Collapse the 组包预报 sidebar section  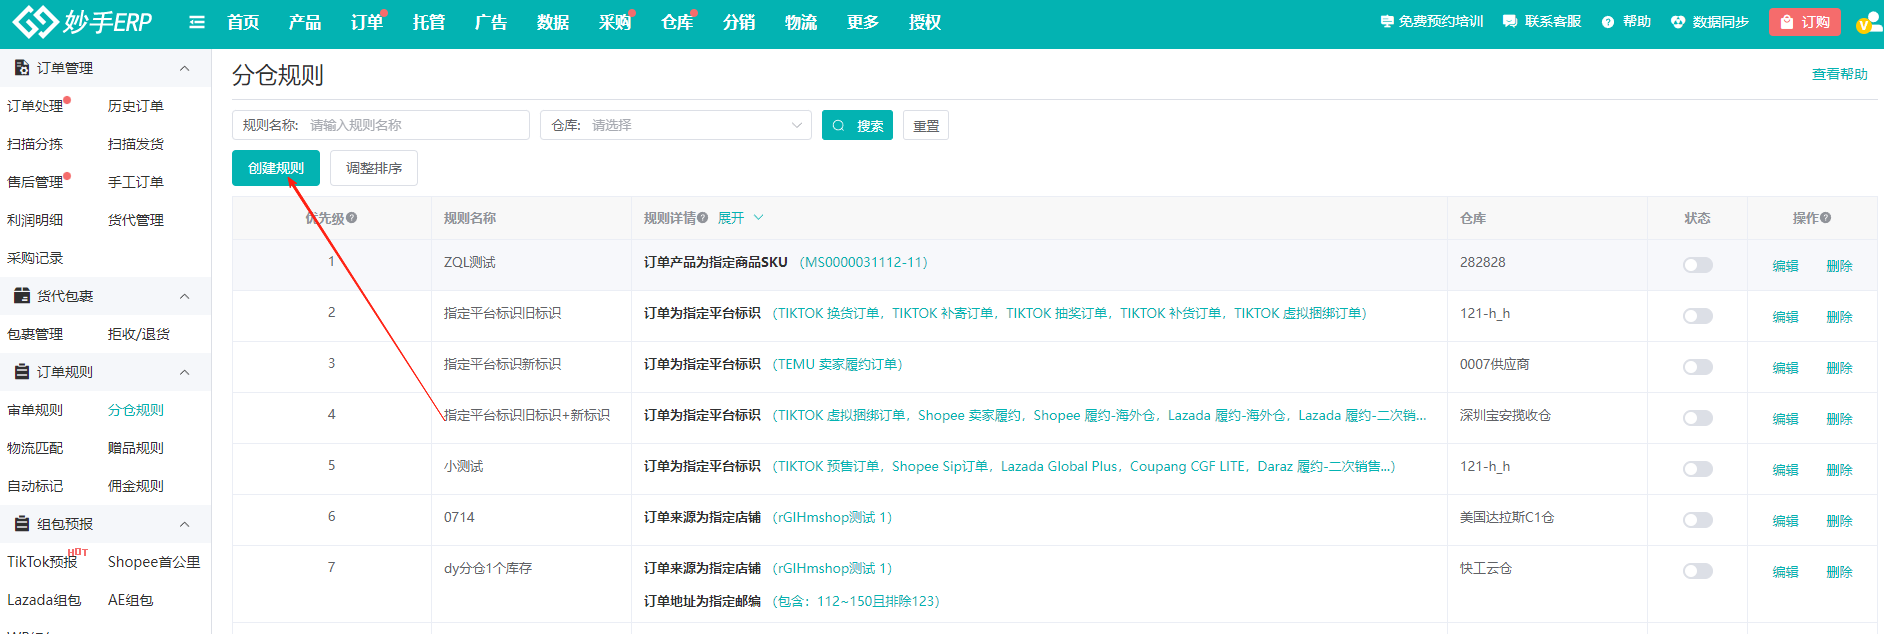coord(184,524)
